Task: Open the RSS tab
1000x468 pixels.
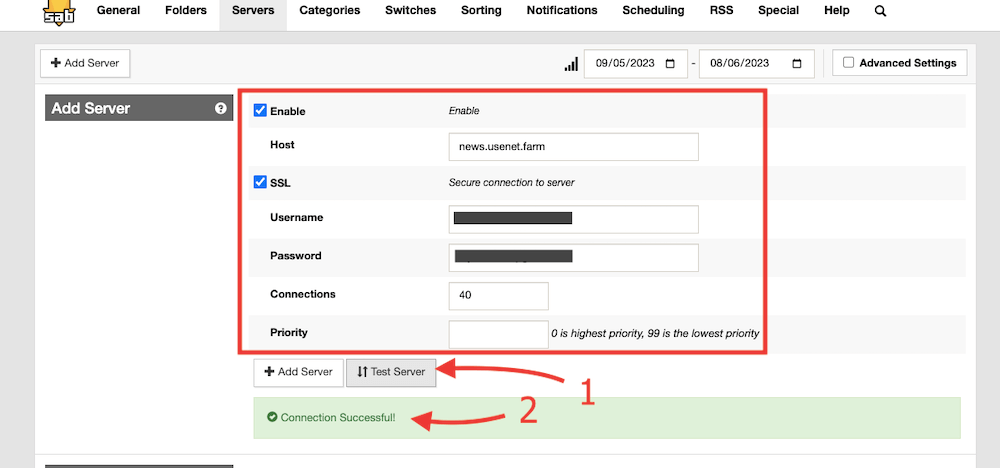Action: (721, 11)
